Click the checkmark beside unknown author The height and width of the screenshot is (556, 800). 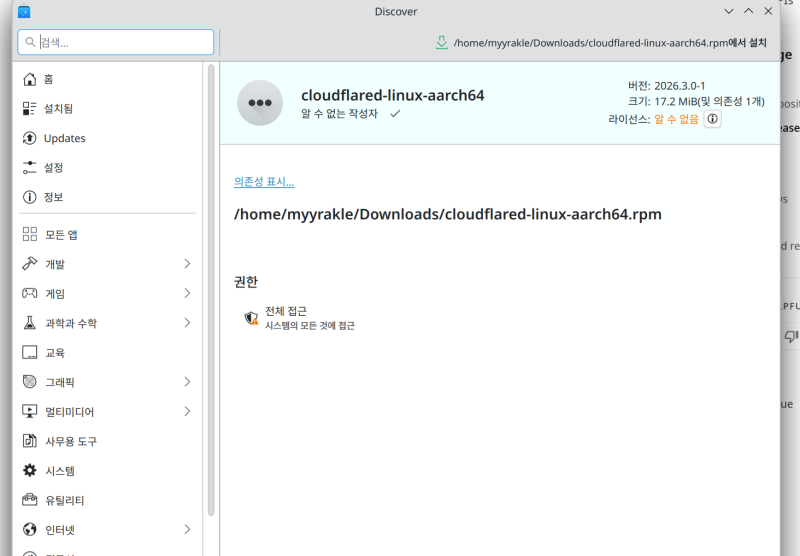pyautogui.click(x=395, y=114)
